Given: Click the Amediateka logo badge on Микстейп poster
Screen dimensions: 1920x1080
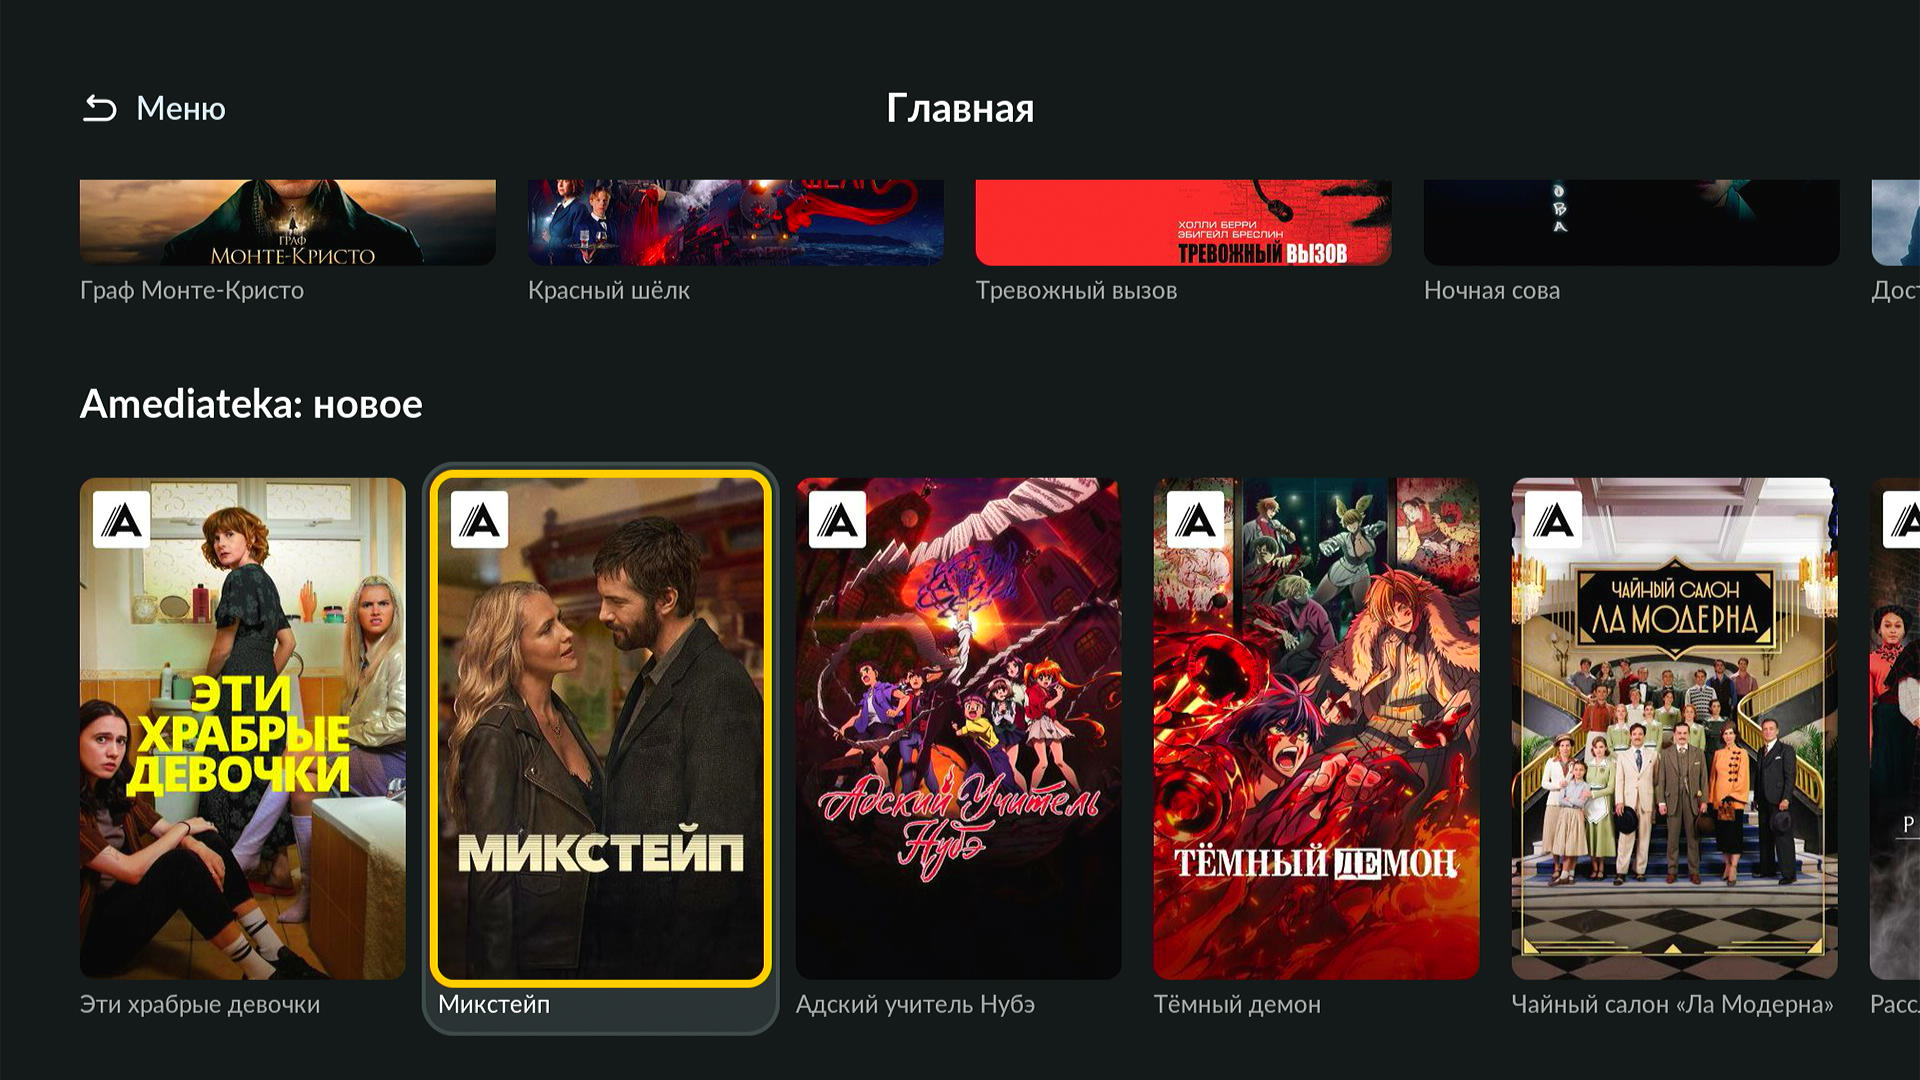Looking at the screenshot, I should (x=480, y=519).
